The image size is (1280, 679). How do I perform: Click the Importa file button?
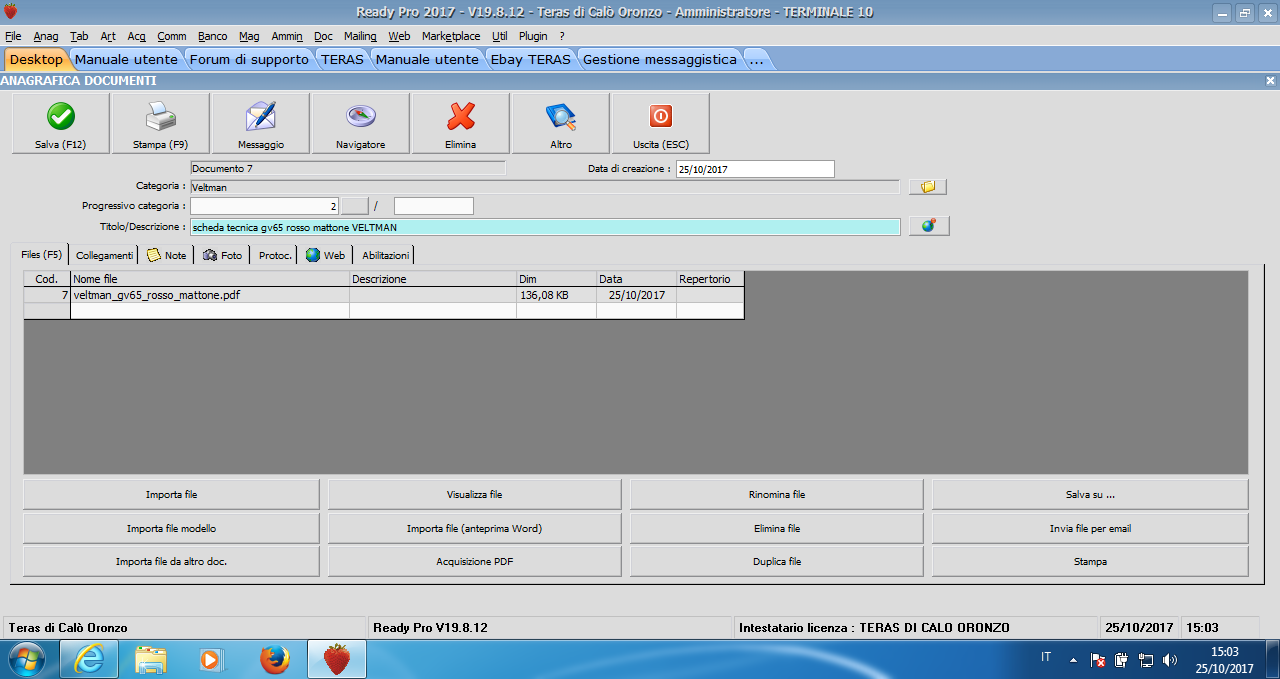point(171,494)
